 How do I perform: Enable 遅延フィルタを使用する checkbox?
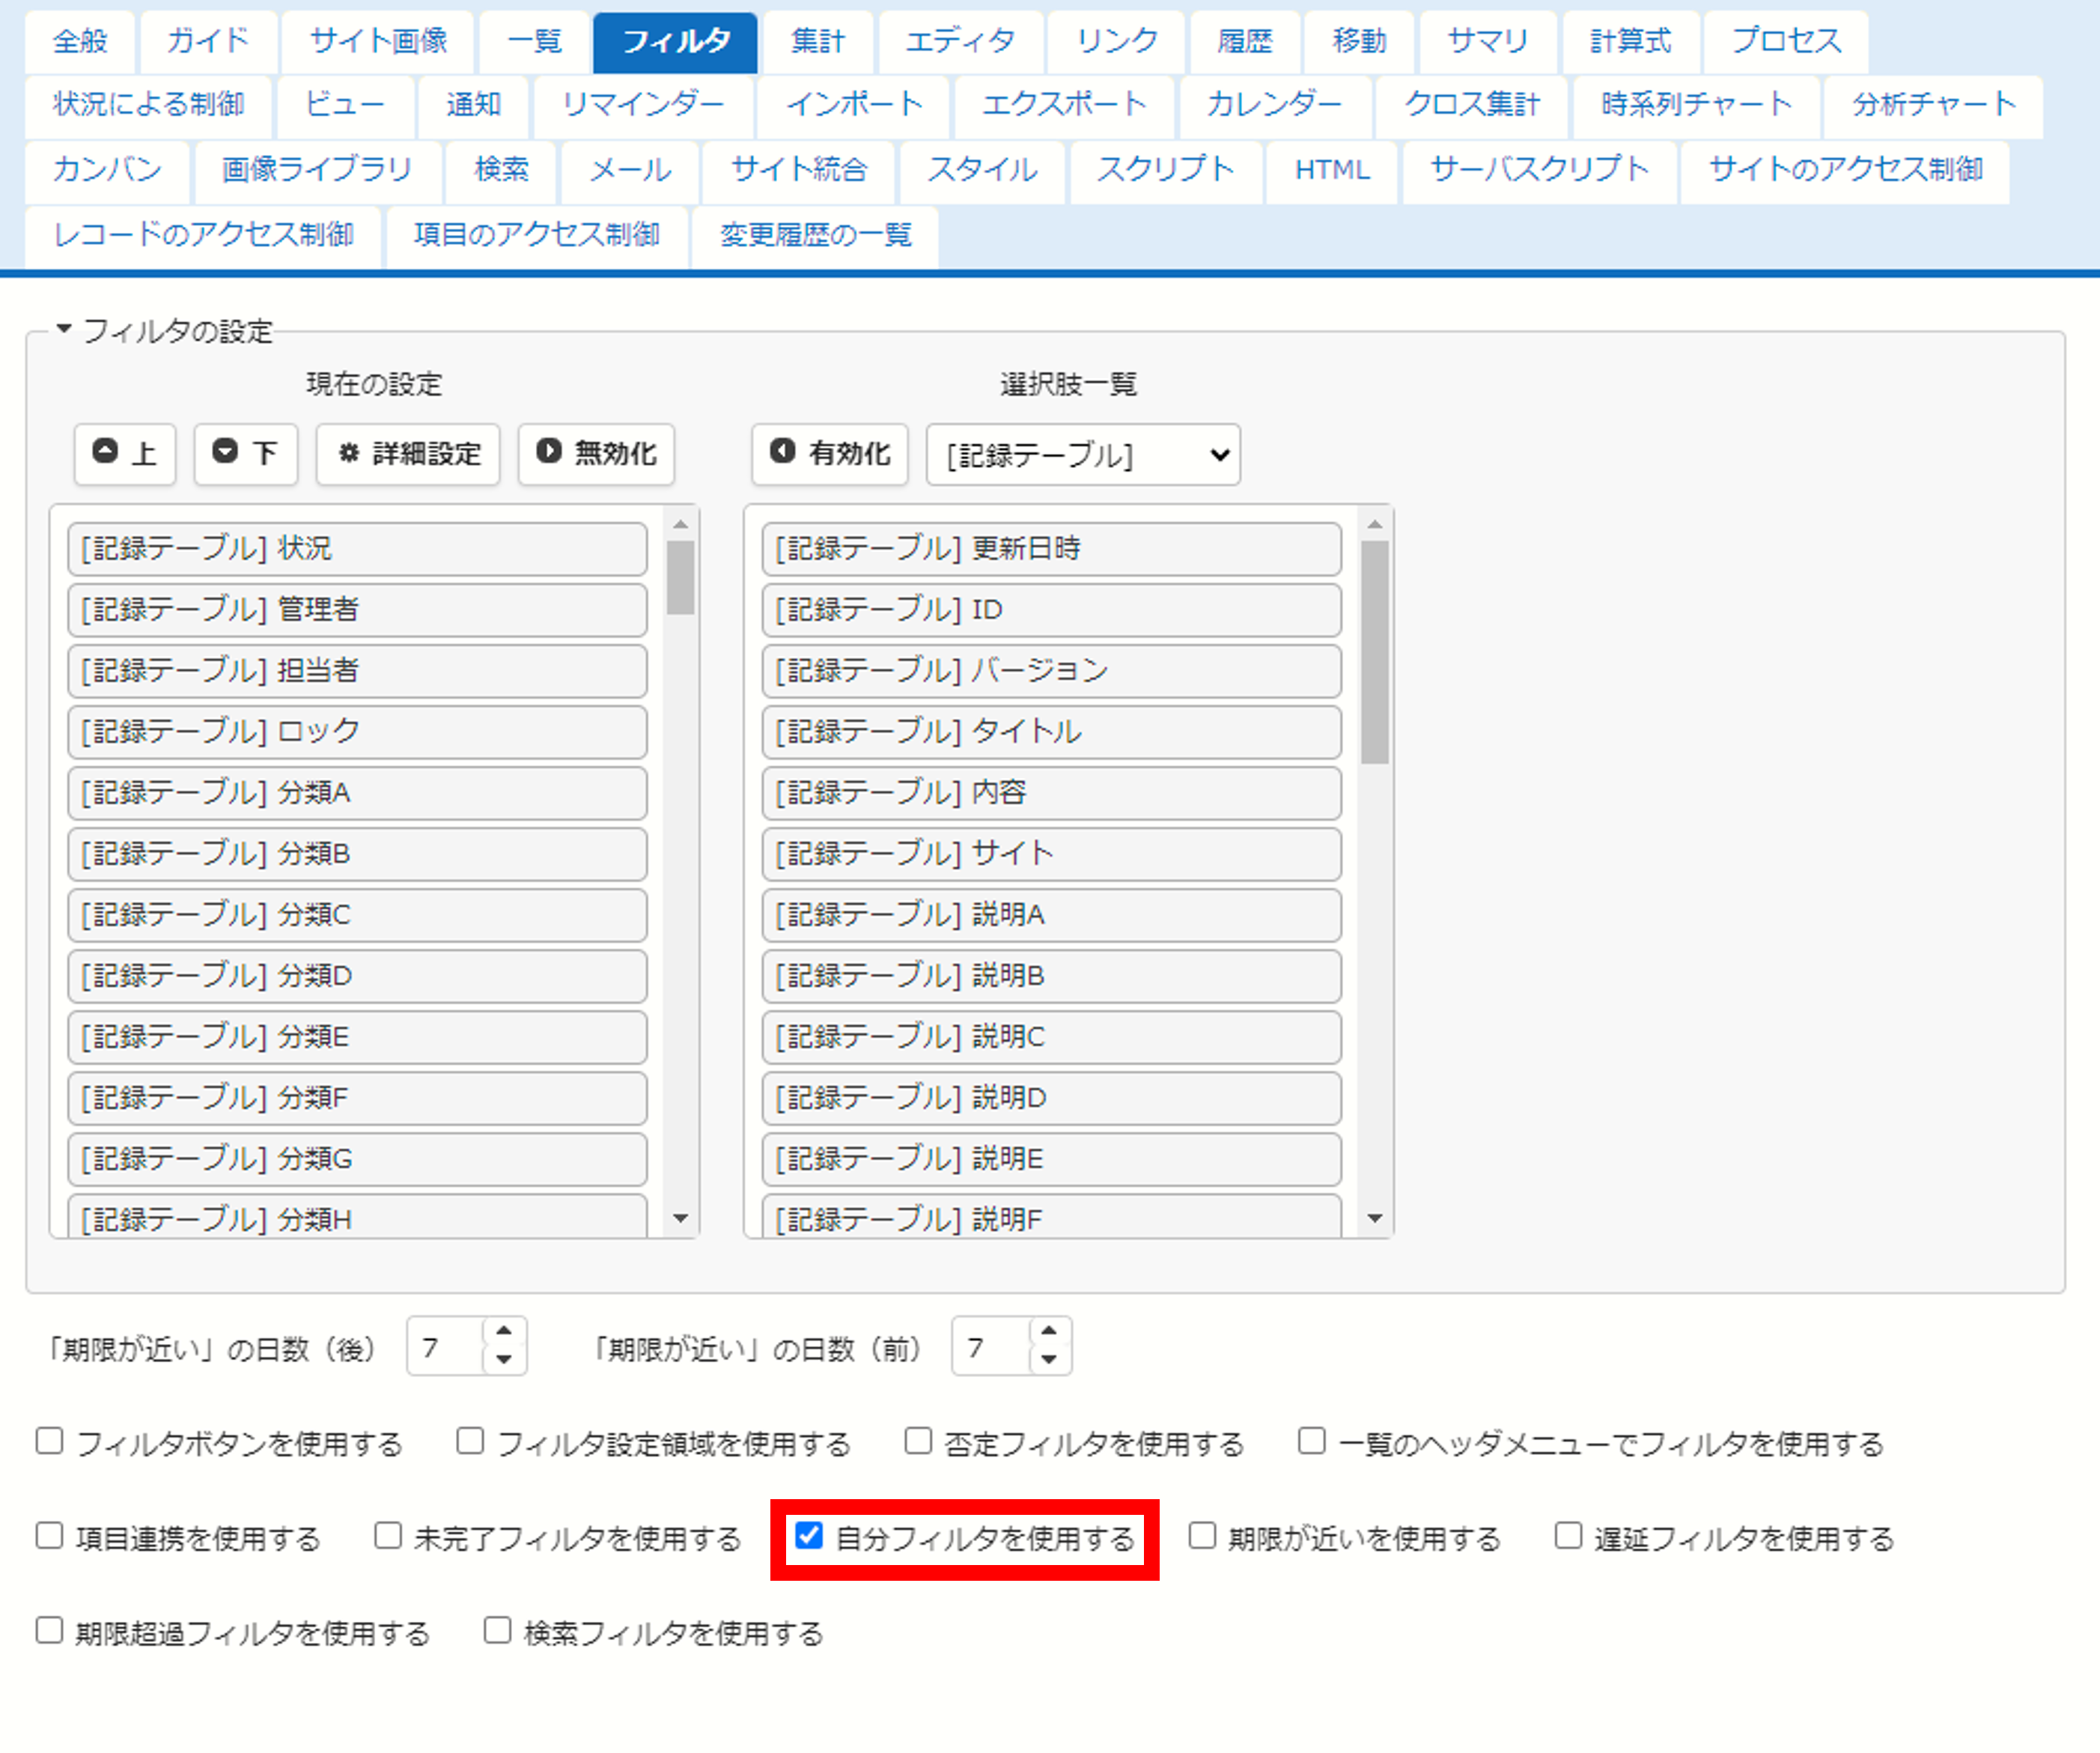pyautogui.click(x=1568, y=1535)
